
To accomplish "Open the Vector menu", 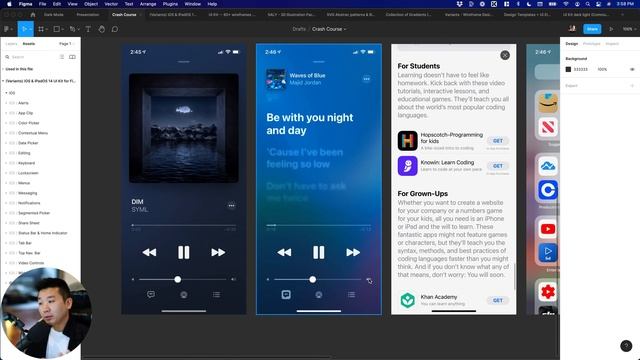I will click(x=111, y=4).
